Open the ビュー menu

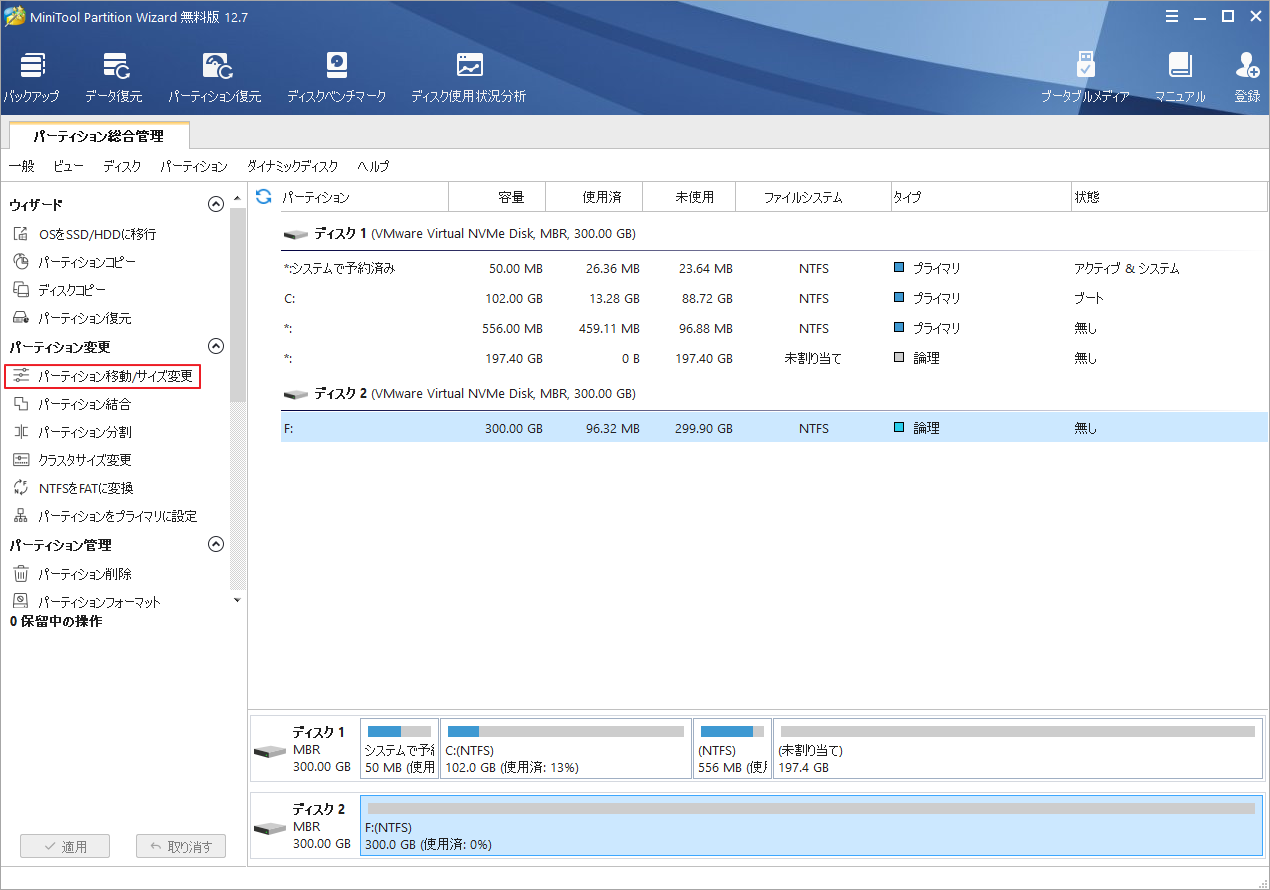[67, 166]
